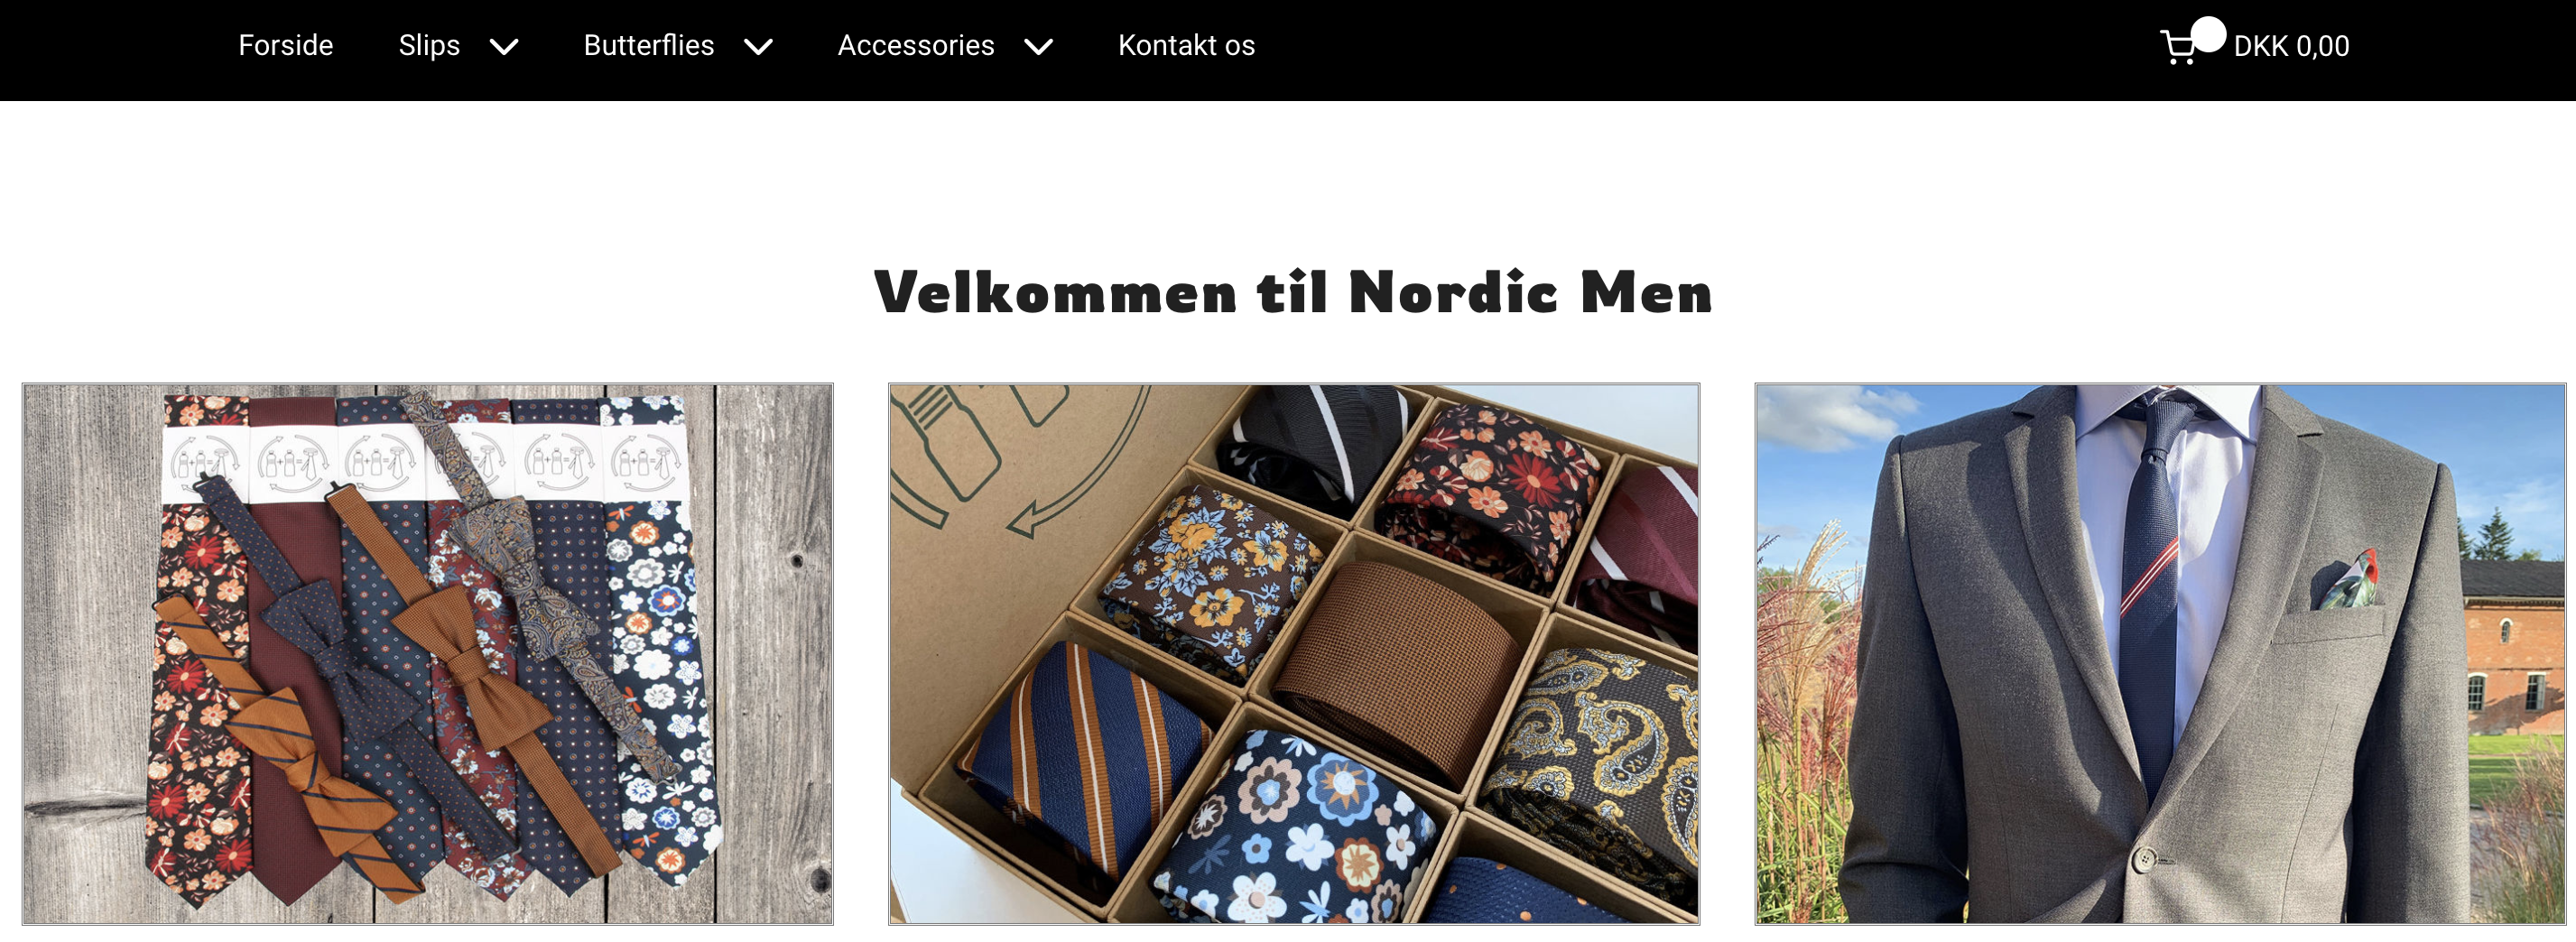Click the cart item count badge
The height and width of the screenshot is (942, 2576).
click(x=2208, y=34)
